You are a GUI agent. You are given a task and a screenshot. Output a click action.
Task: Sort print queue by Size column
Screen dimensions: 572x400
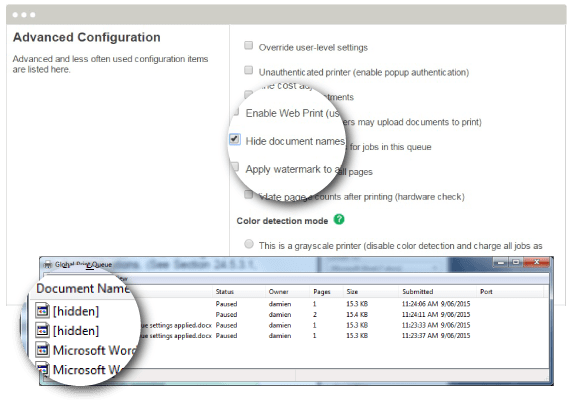(352, 292)
